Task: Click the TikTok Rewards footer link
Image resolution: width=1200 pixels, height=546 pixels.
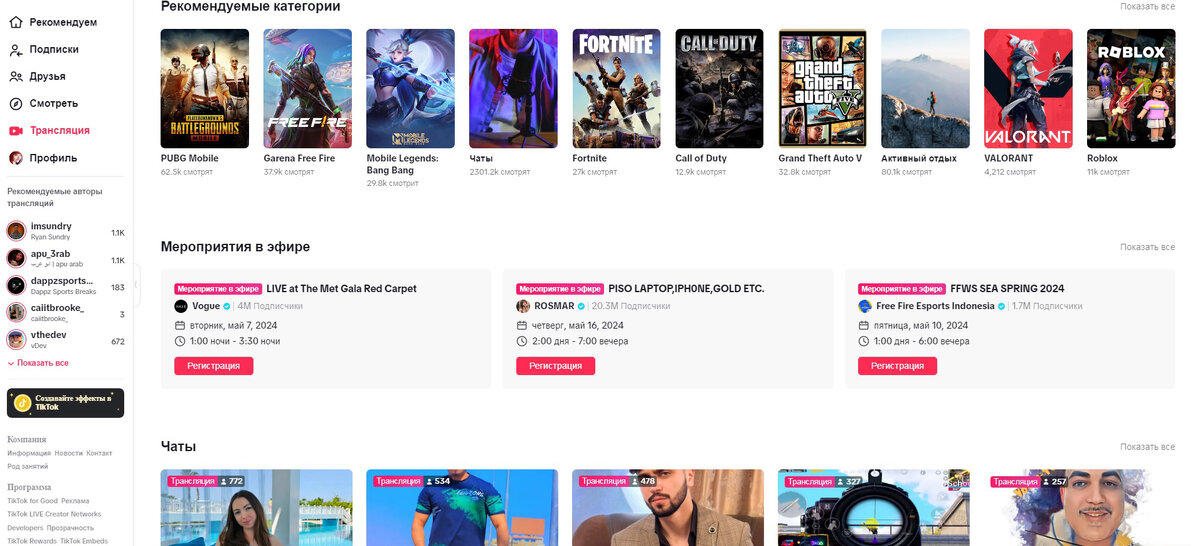Action: [x=32, y=541]
